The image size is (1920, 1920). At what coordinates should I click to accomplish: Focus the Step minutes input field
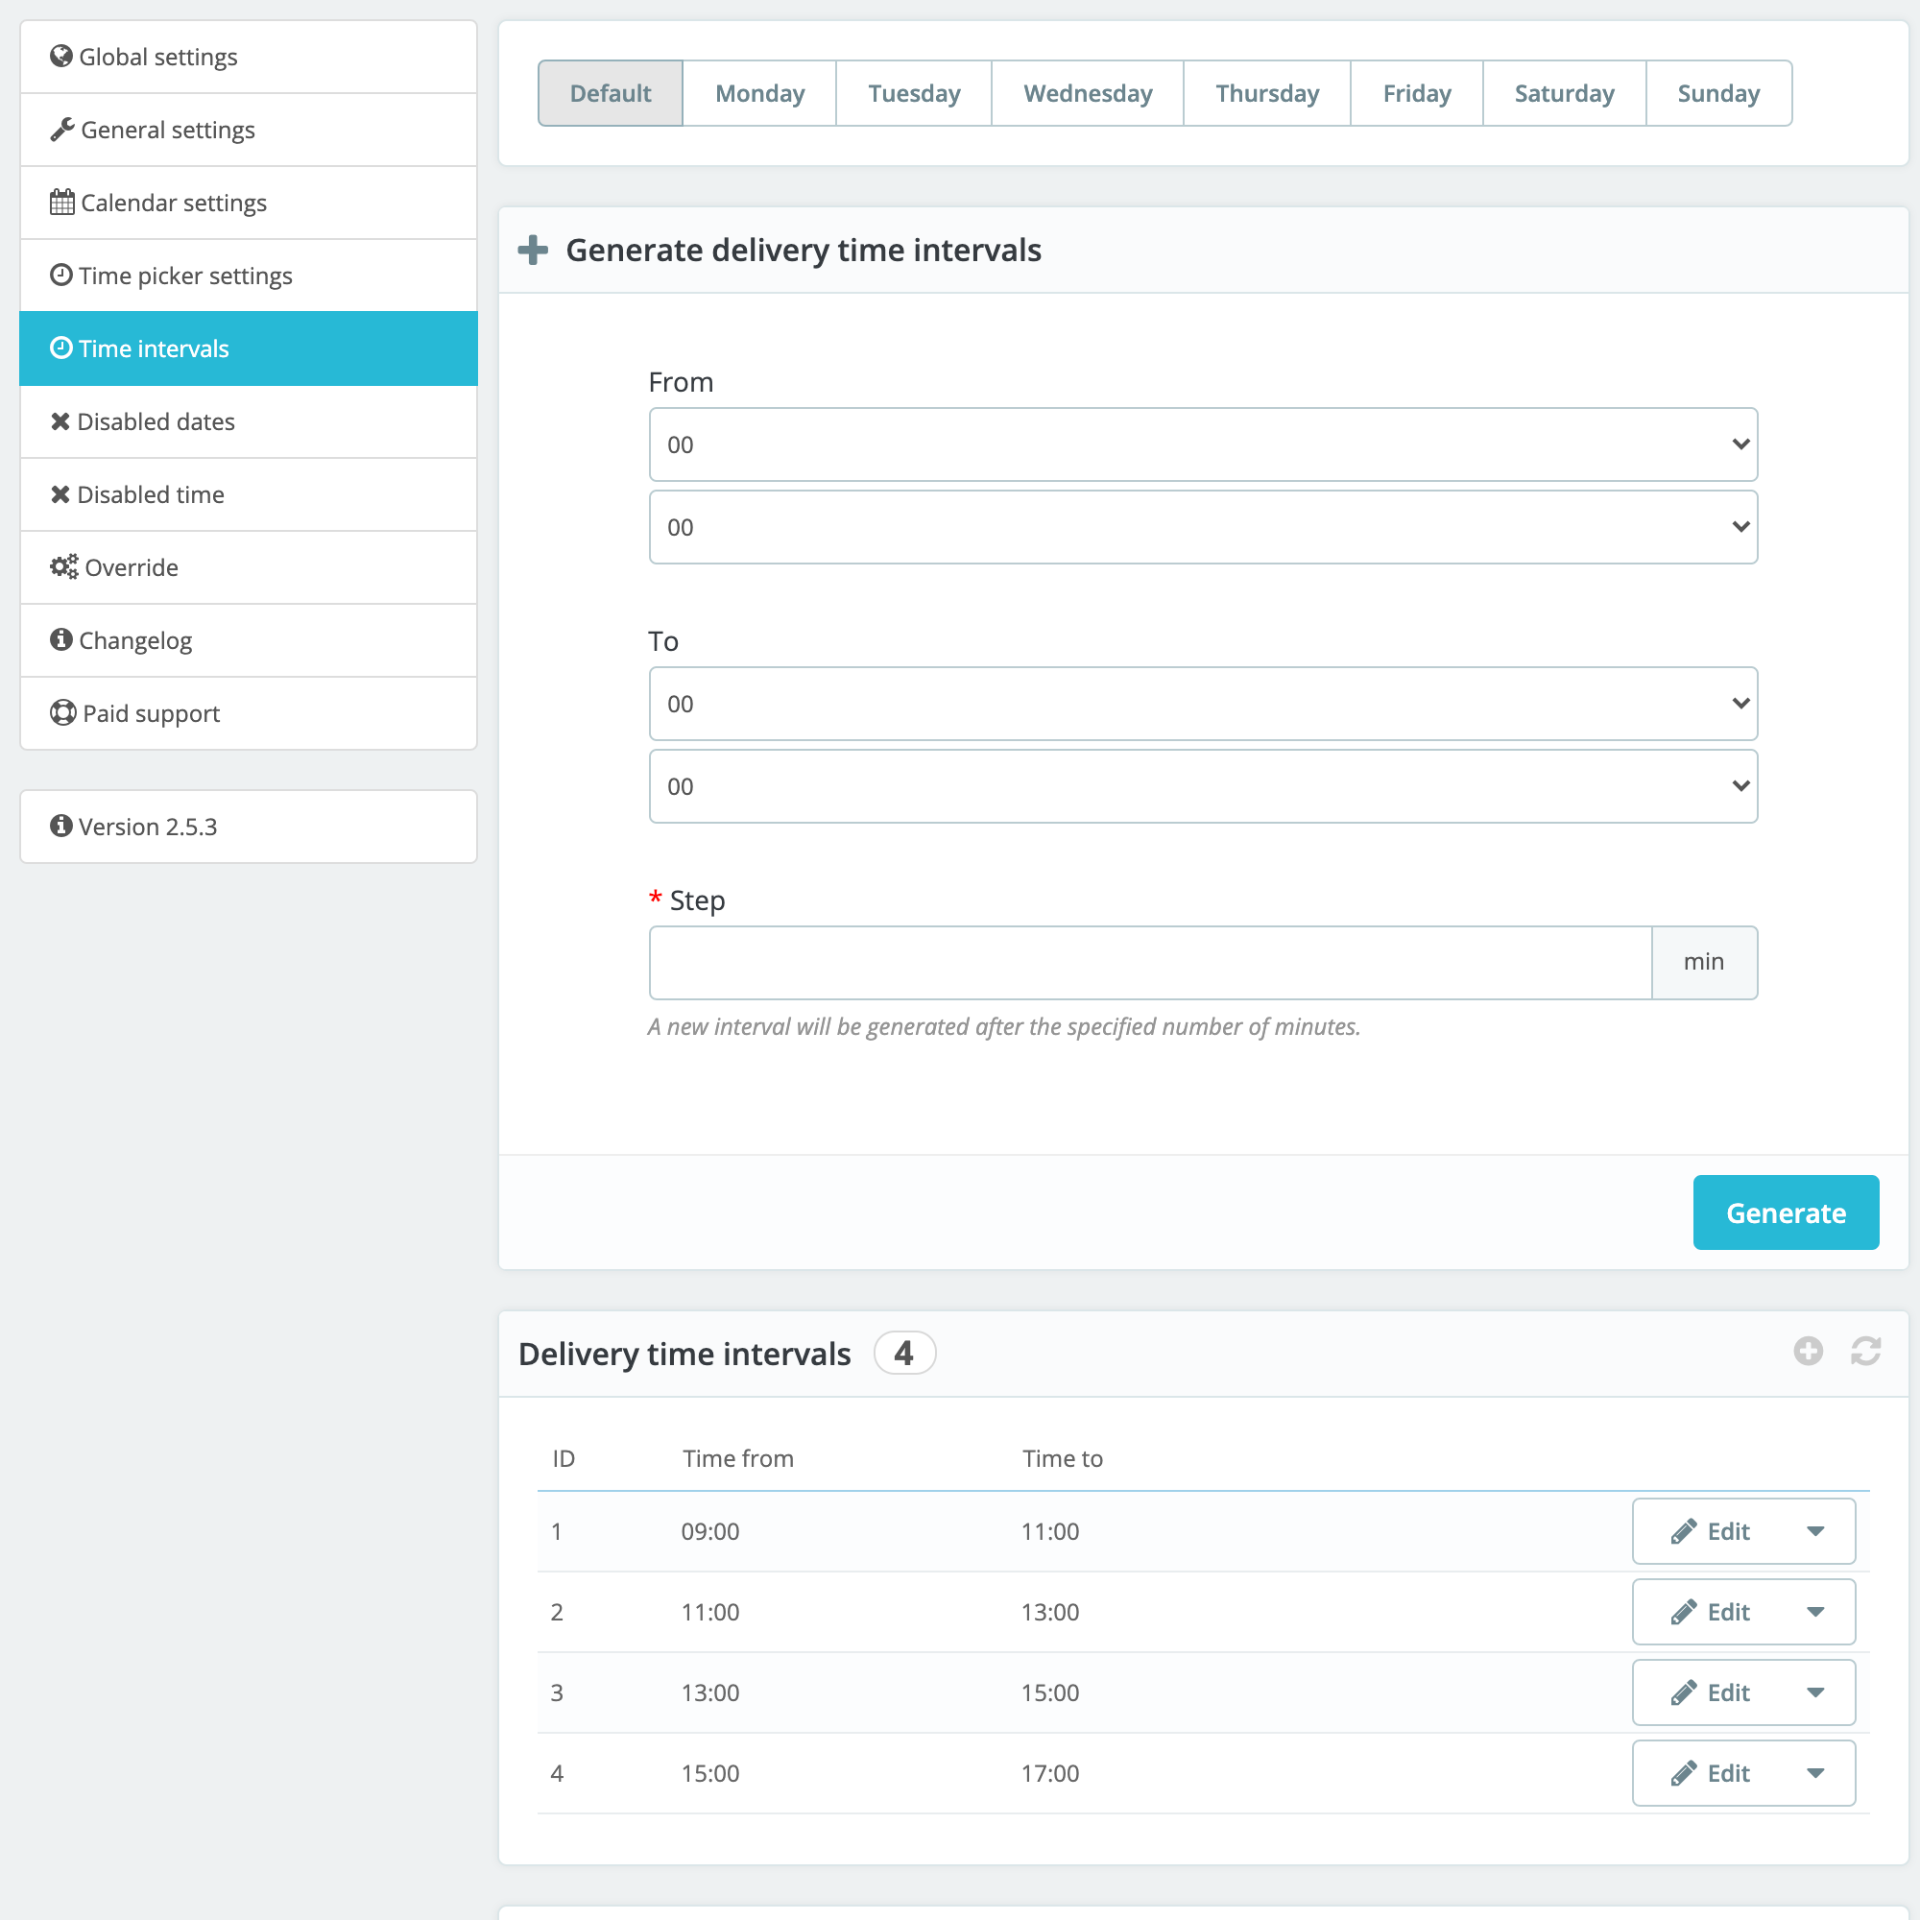1149,962
